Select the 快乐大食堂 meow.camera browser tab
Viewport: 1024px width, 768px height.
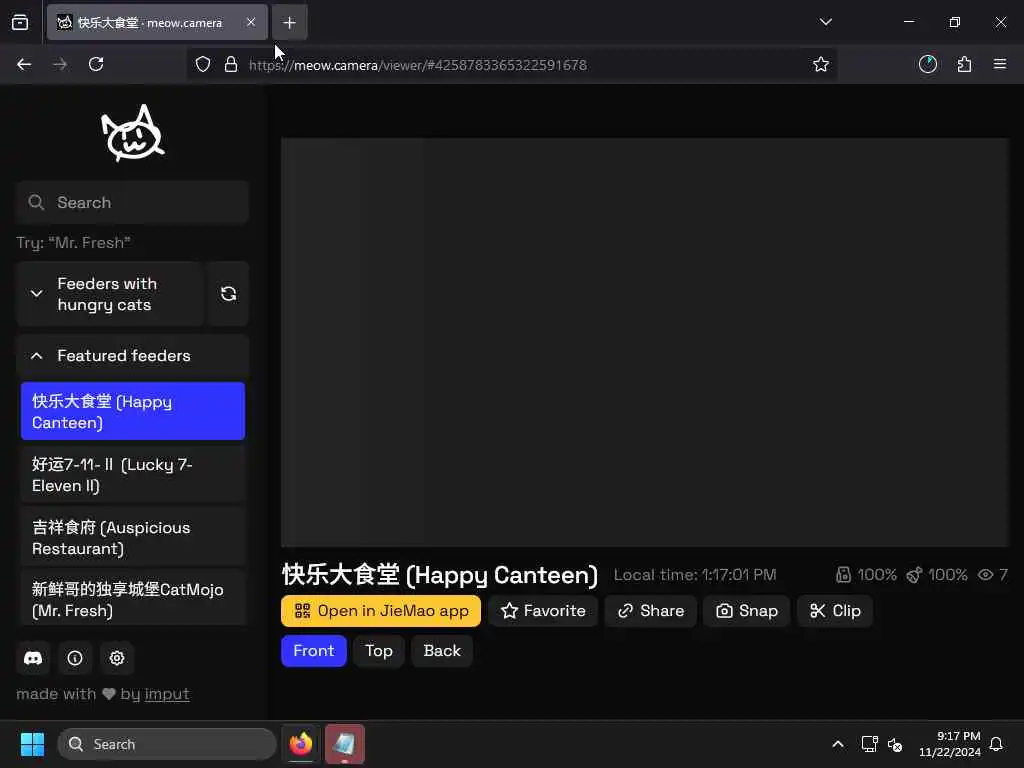coord(157,23)
